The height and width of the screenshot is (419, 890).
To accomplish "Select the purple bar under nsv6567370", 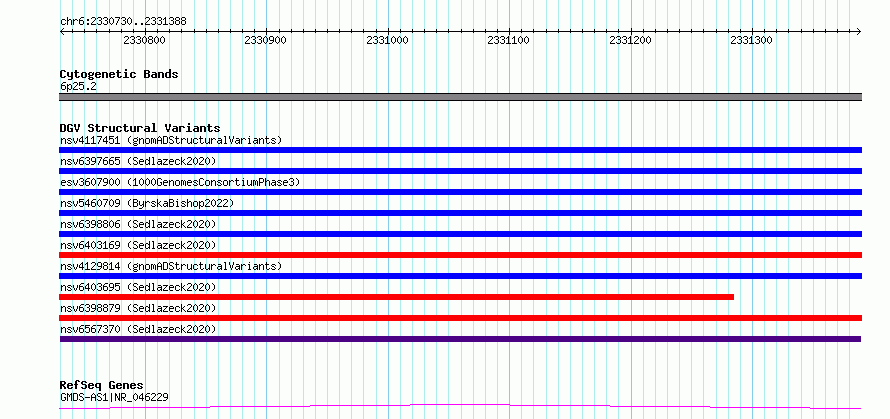I will (x=460, y=339).
